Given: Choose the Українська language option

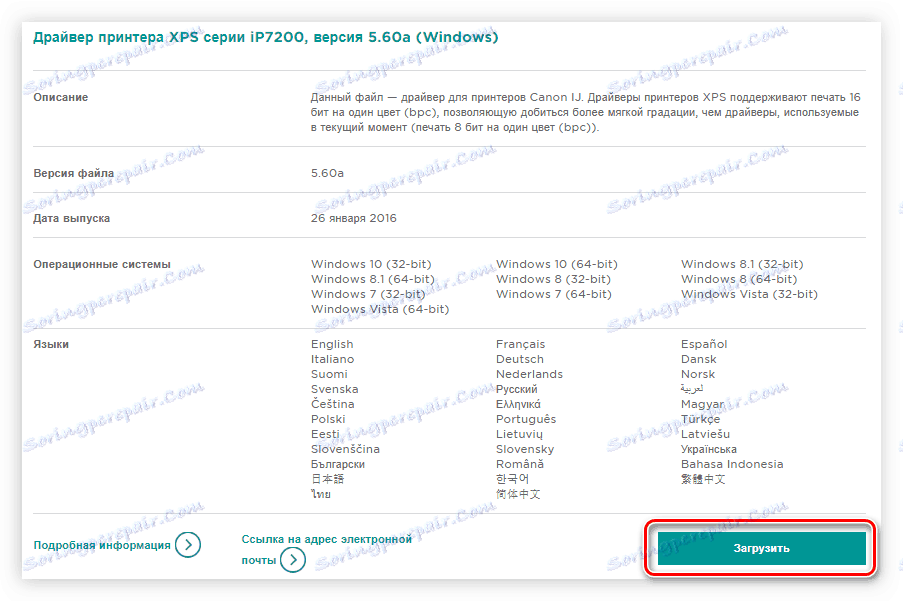Looking at the screenshot, I should pyautogui.click(x=714, y=448).
